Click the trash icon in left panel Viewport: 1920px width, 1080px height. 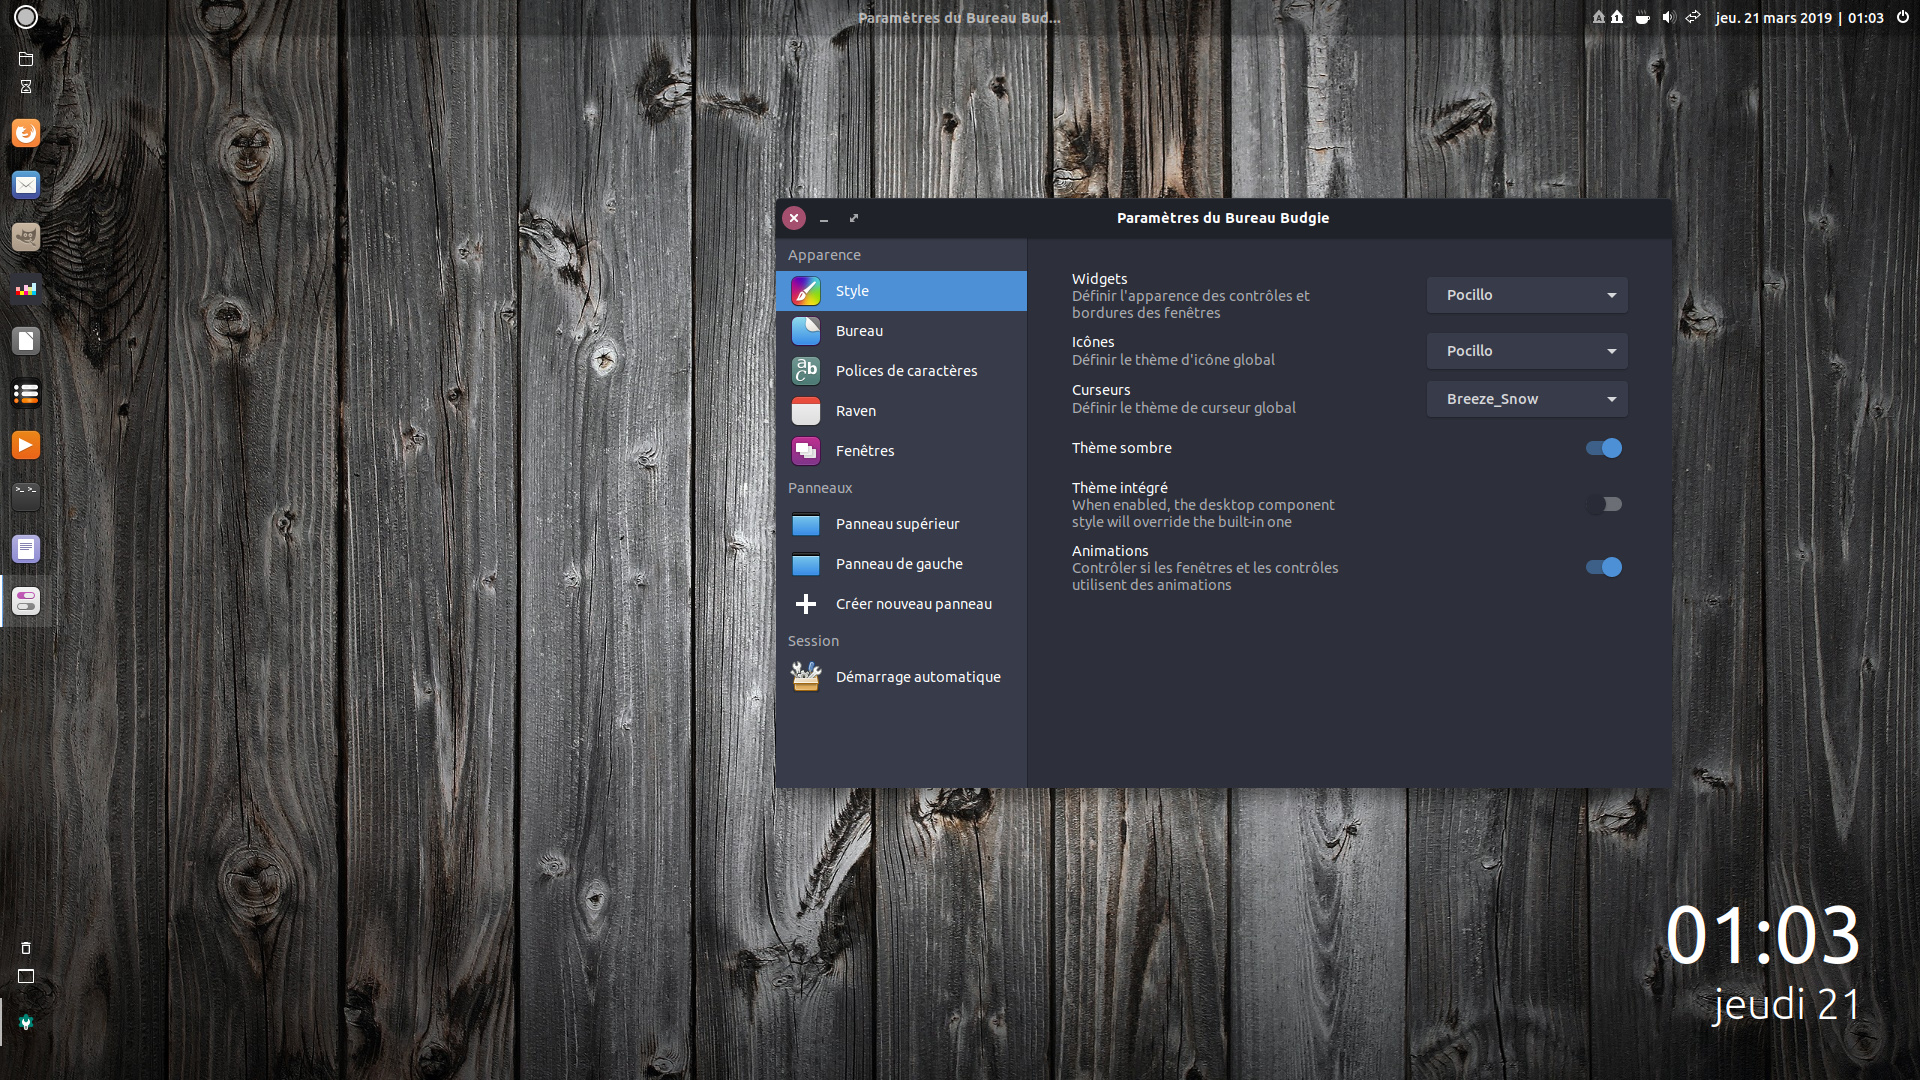[x=26, y=948]
